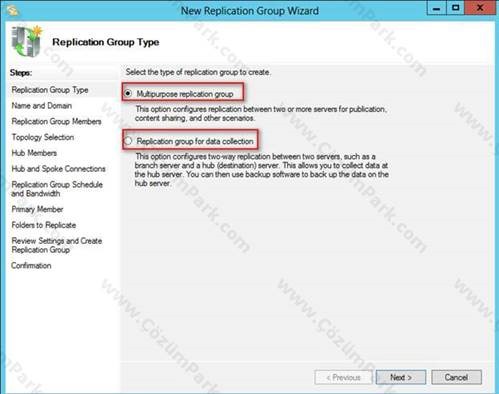499x394 pixels.
Task: Maximize the New Replication Group Wizard window
Action: click(455, 8)
